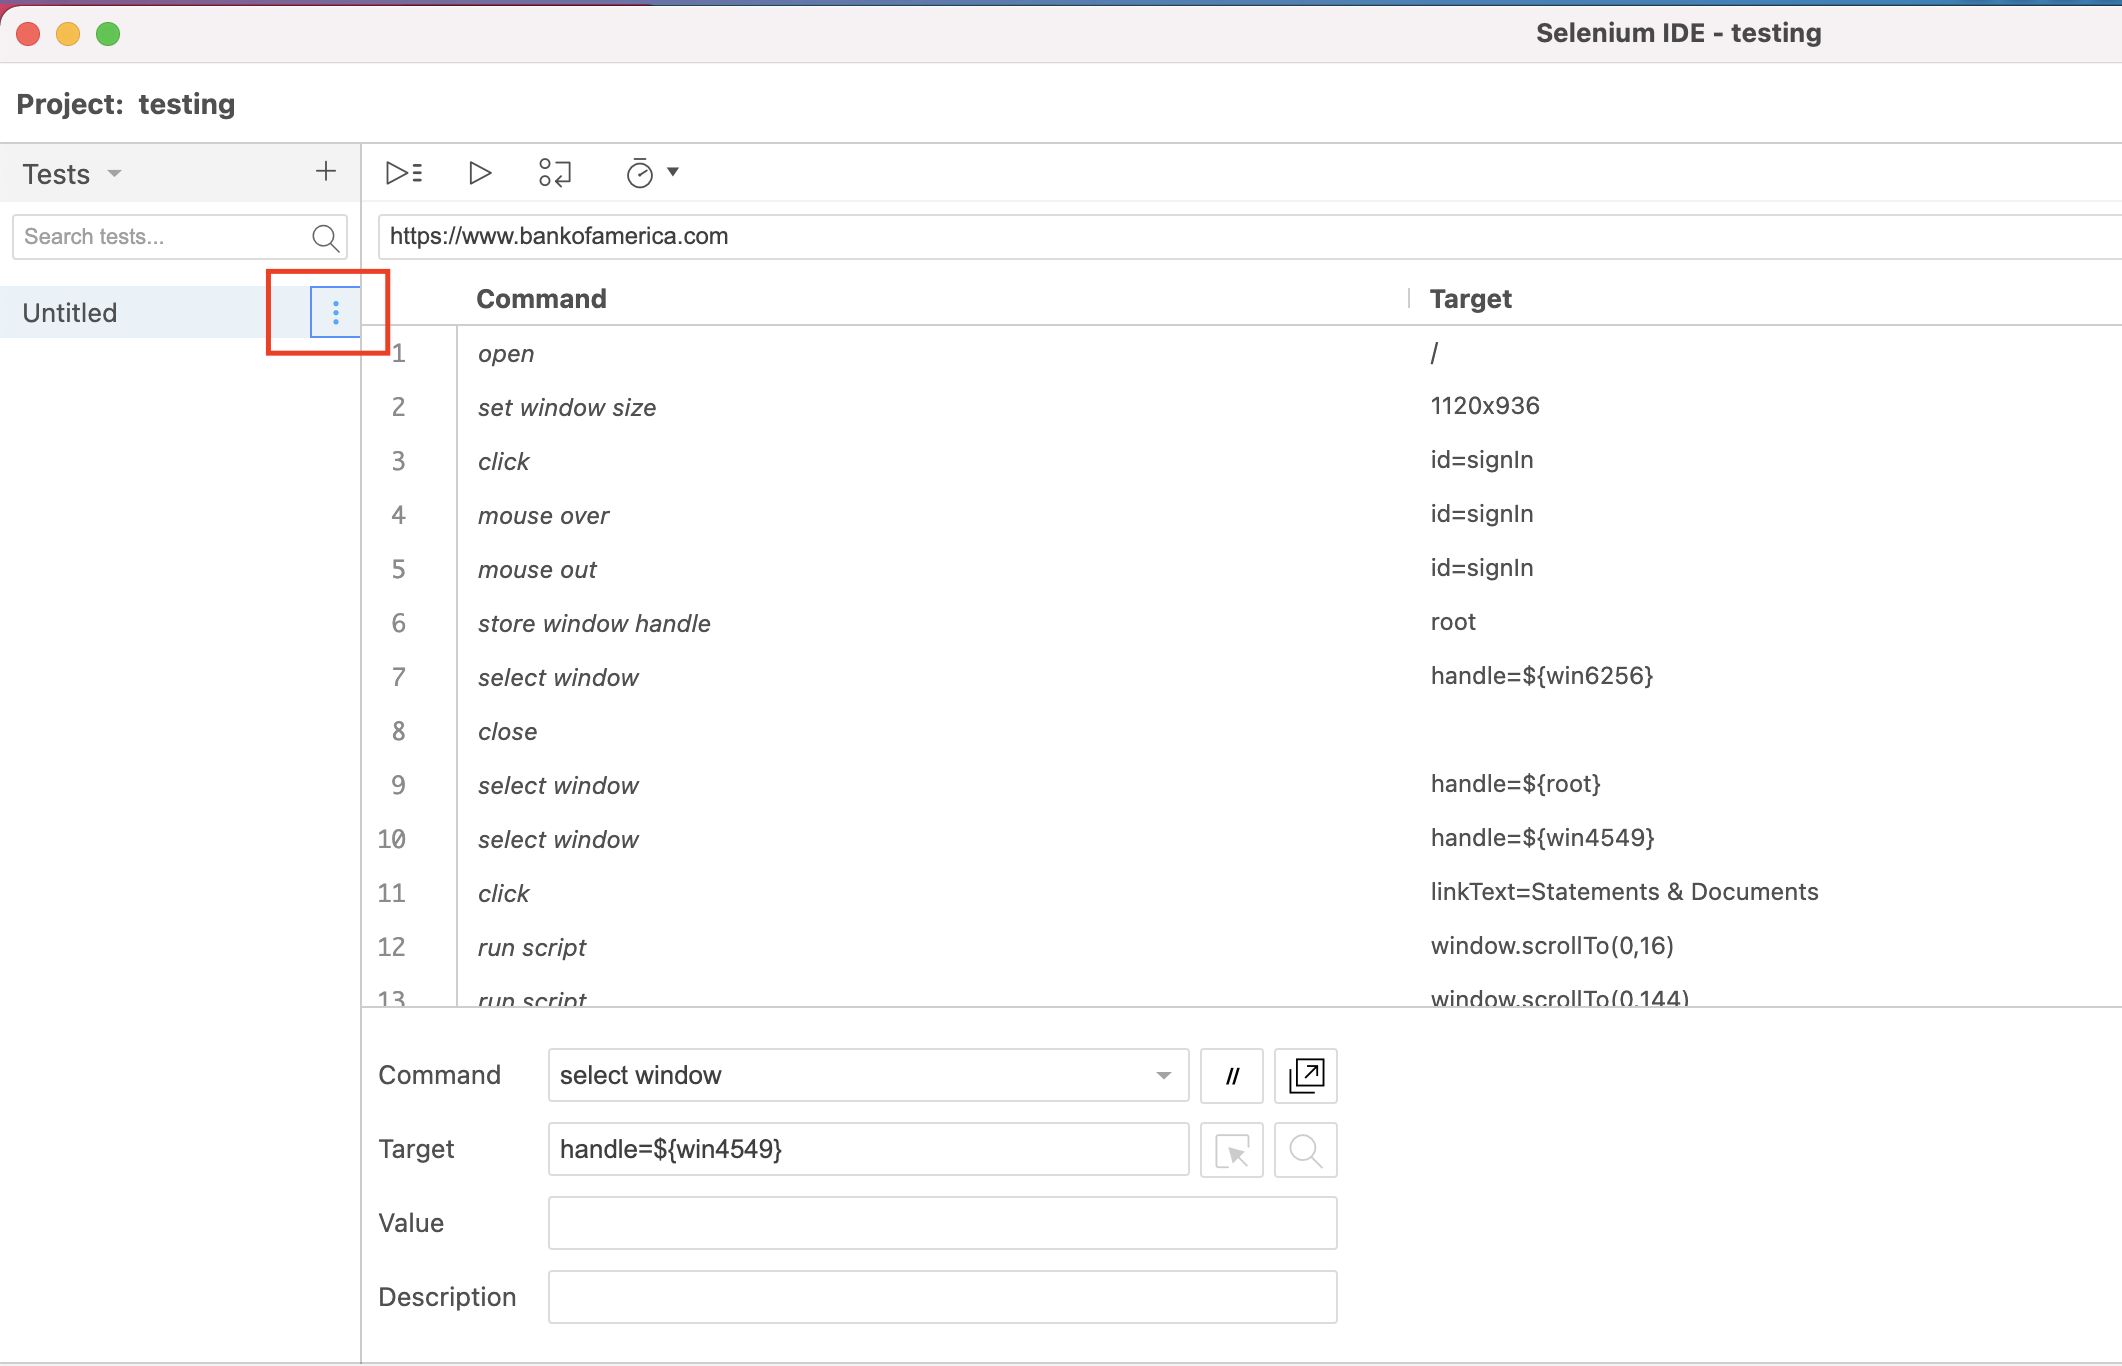Select target element in the browser page
The image size is (2122, 1366).
coord(1231,1150)
